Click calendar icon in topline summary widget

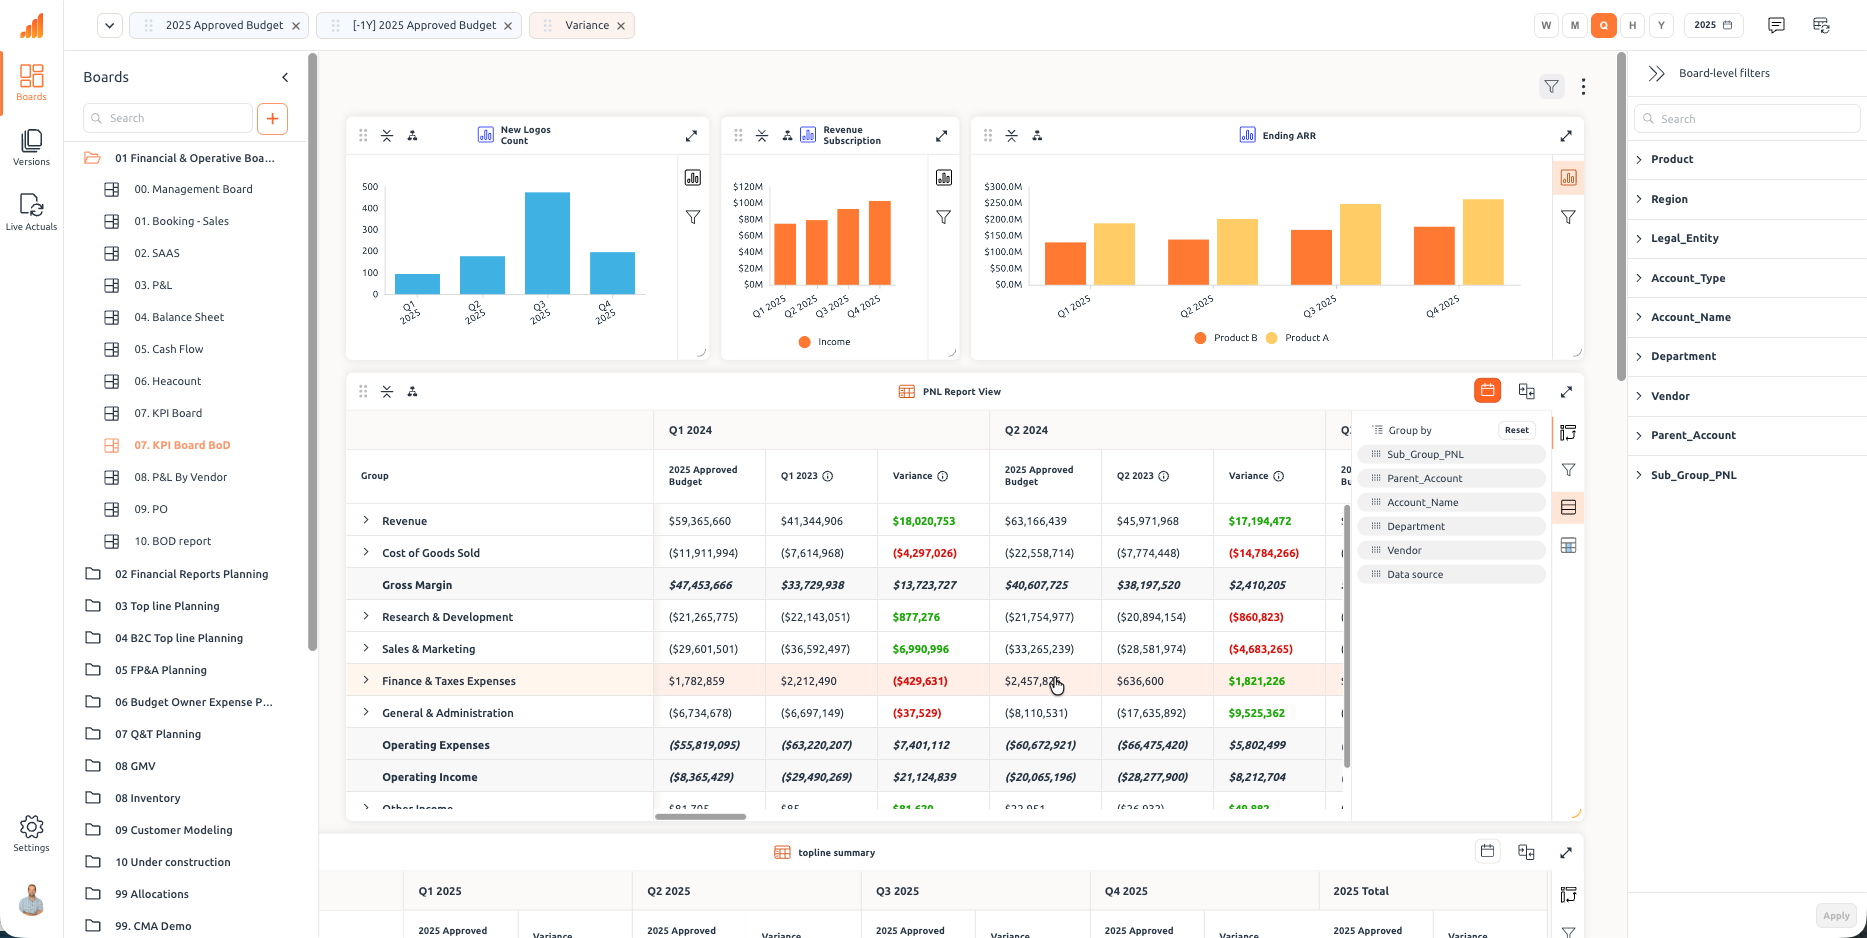(x=1488, y=851)
